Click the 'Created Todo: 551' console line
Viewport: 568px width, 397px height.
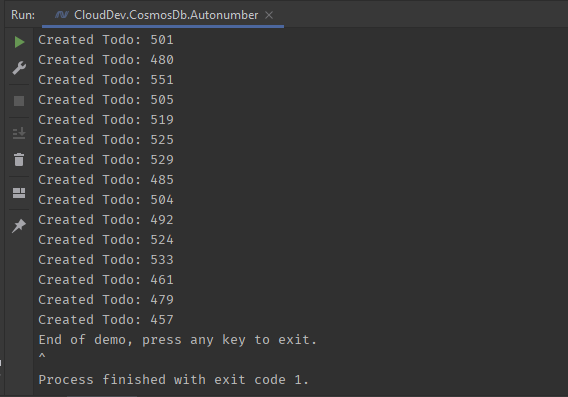[106, 80]
